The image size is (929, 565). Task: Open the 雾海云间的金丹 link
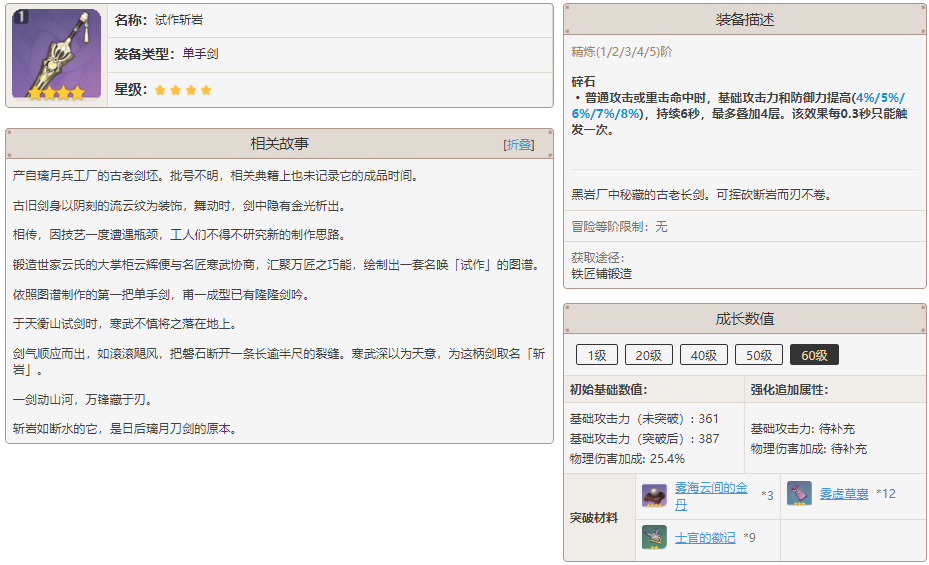pos(710,496)
